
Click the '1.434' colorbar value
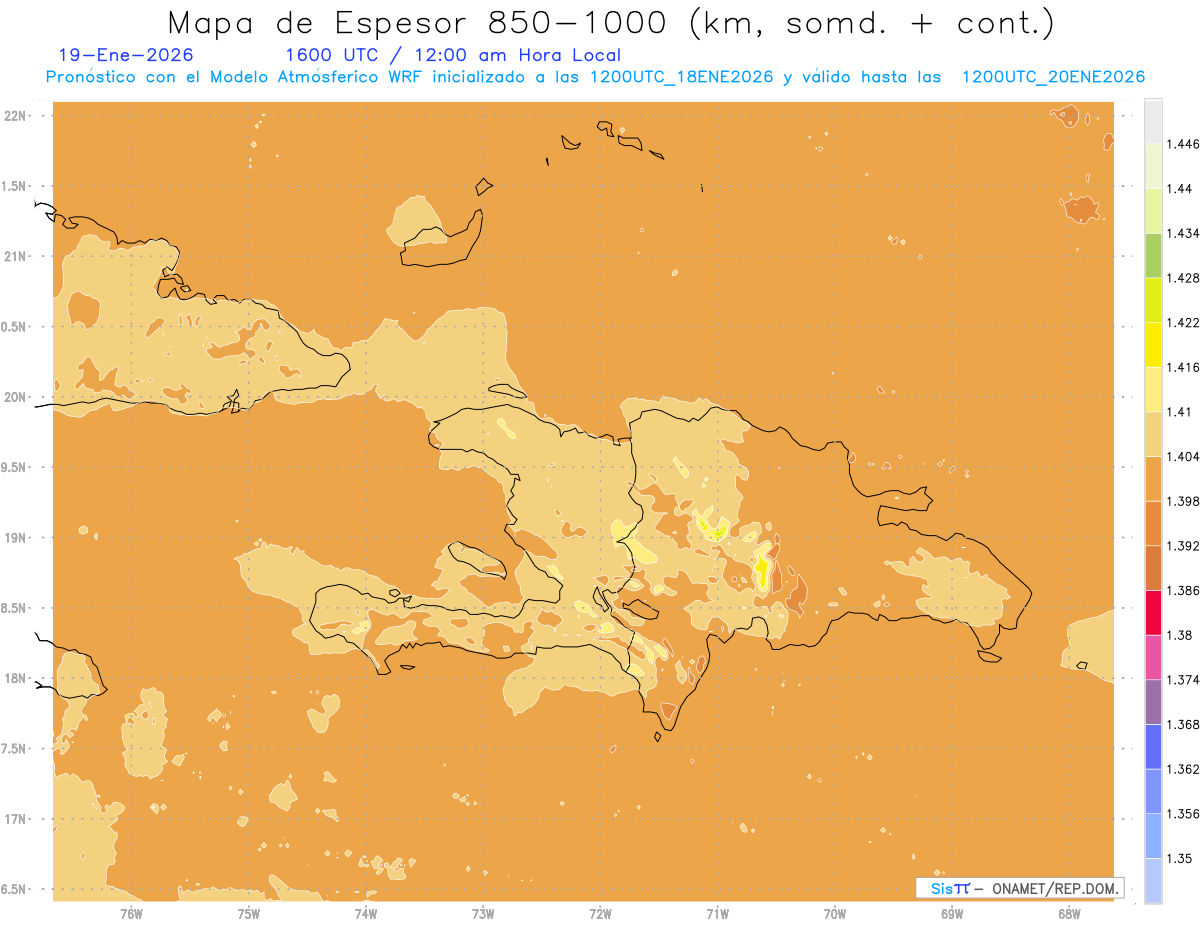[x=1183, y=233]
